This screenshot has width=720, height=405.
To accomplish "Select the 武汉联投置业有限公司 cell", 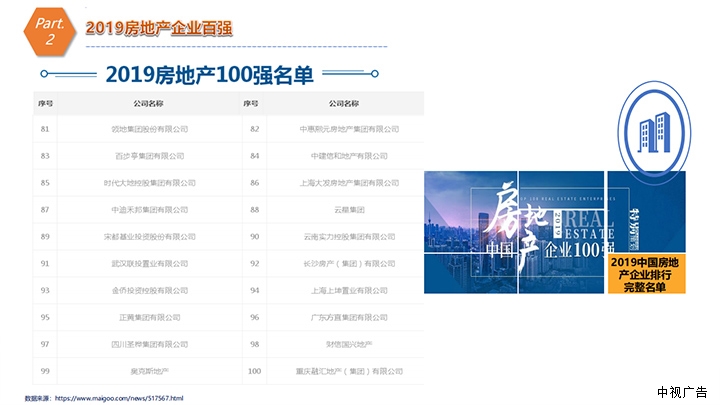I will pyautogui.click(x=149, y=264).
